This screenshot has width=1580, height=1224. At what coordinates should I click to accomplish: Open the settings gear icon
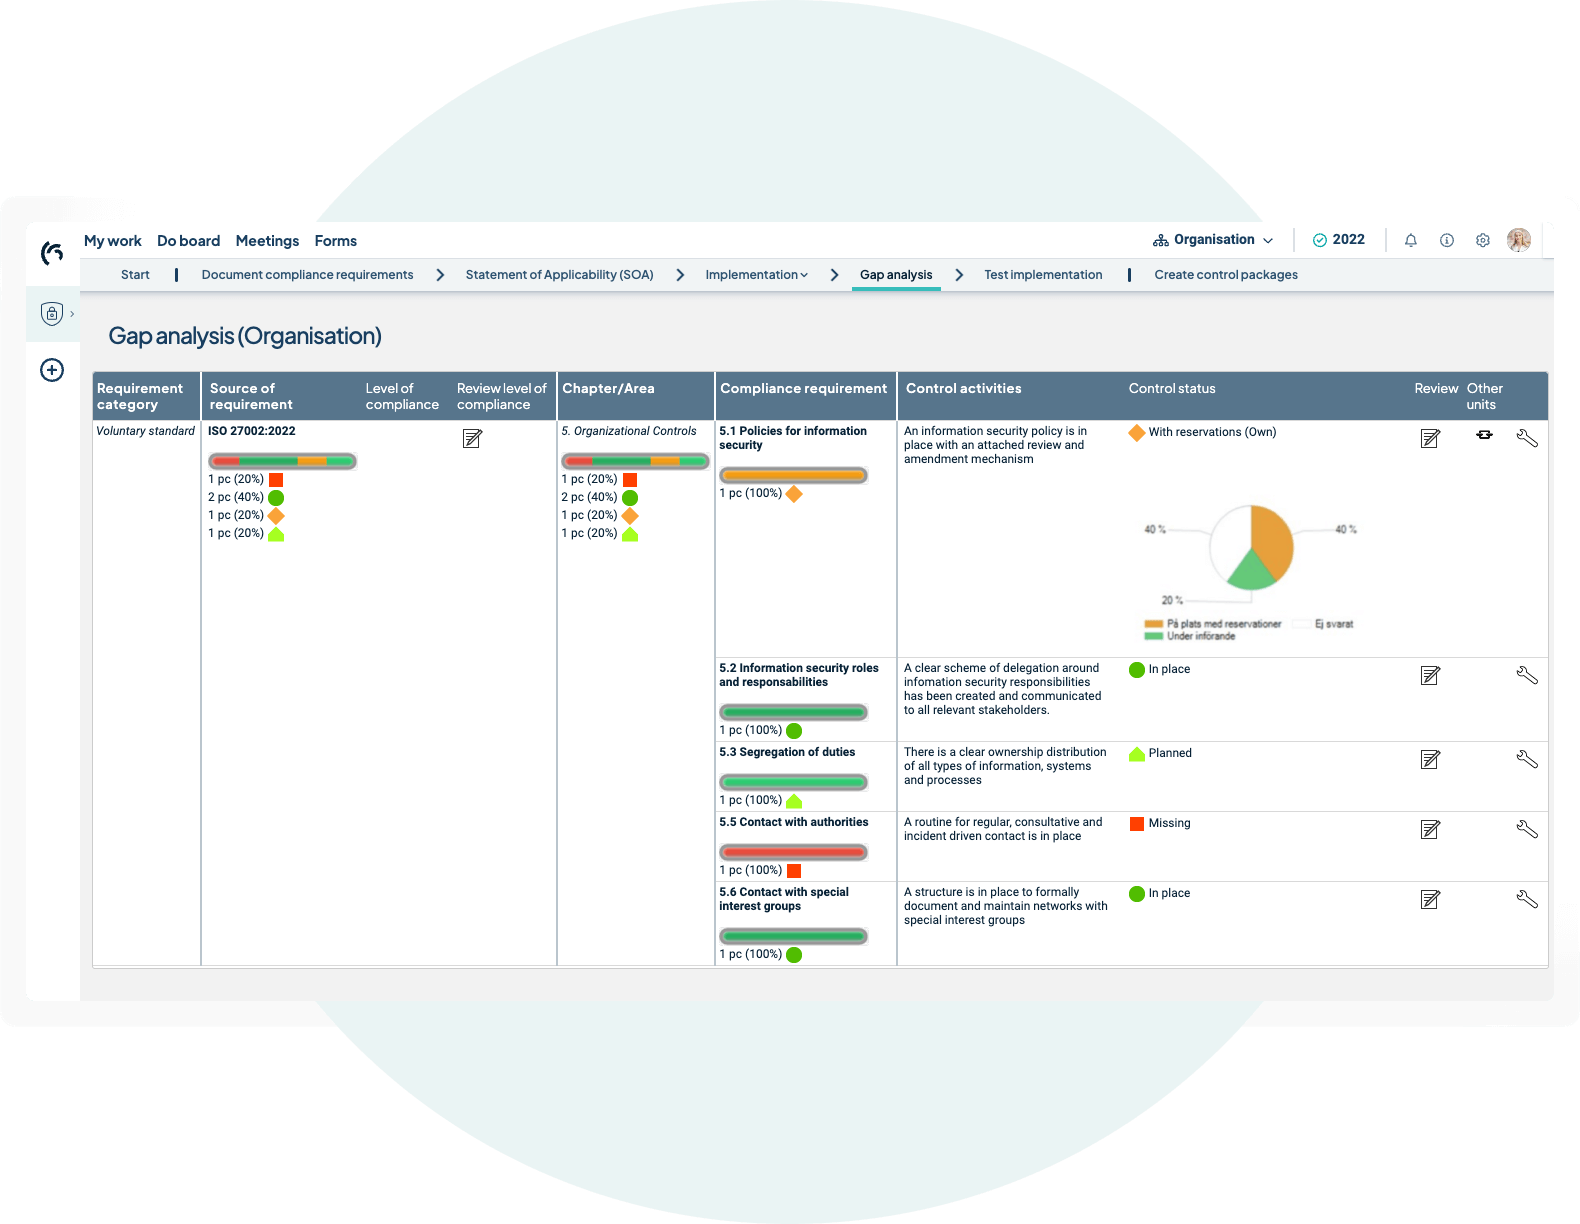(1482, 240)
